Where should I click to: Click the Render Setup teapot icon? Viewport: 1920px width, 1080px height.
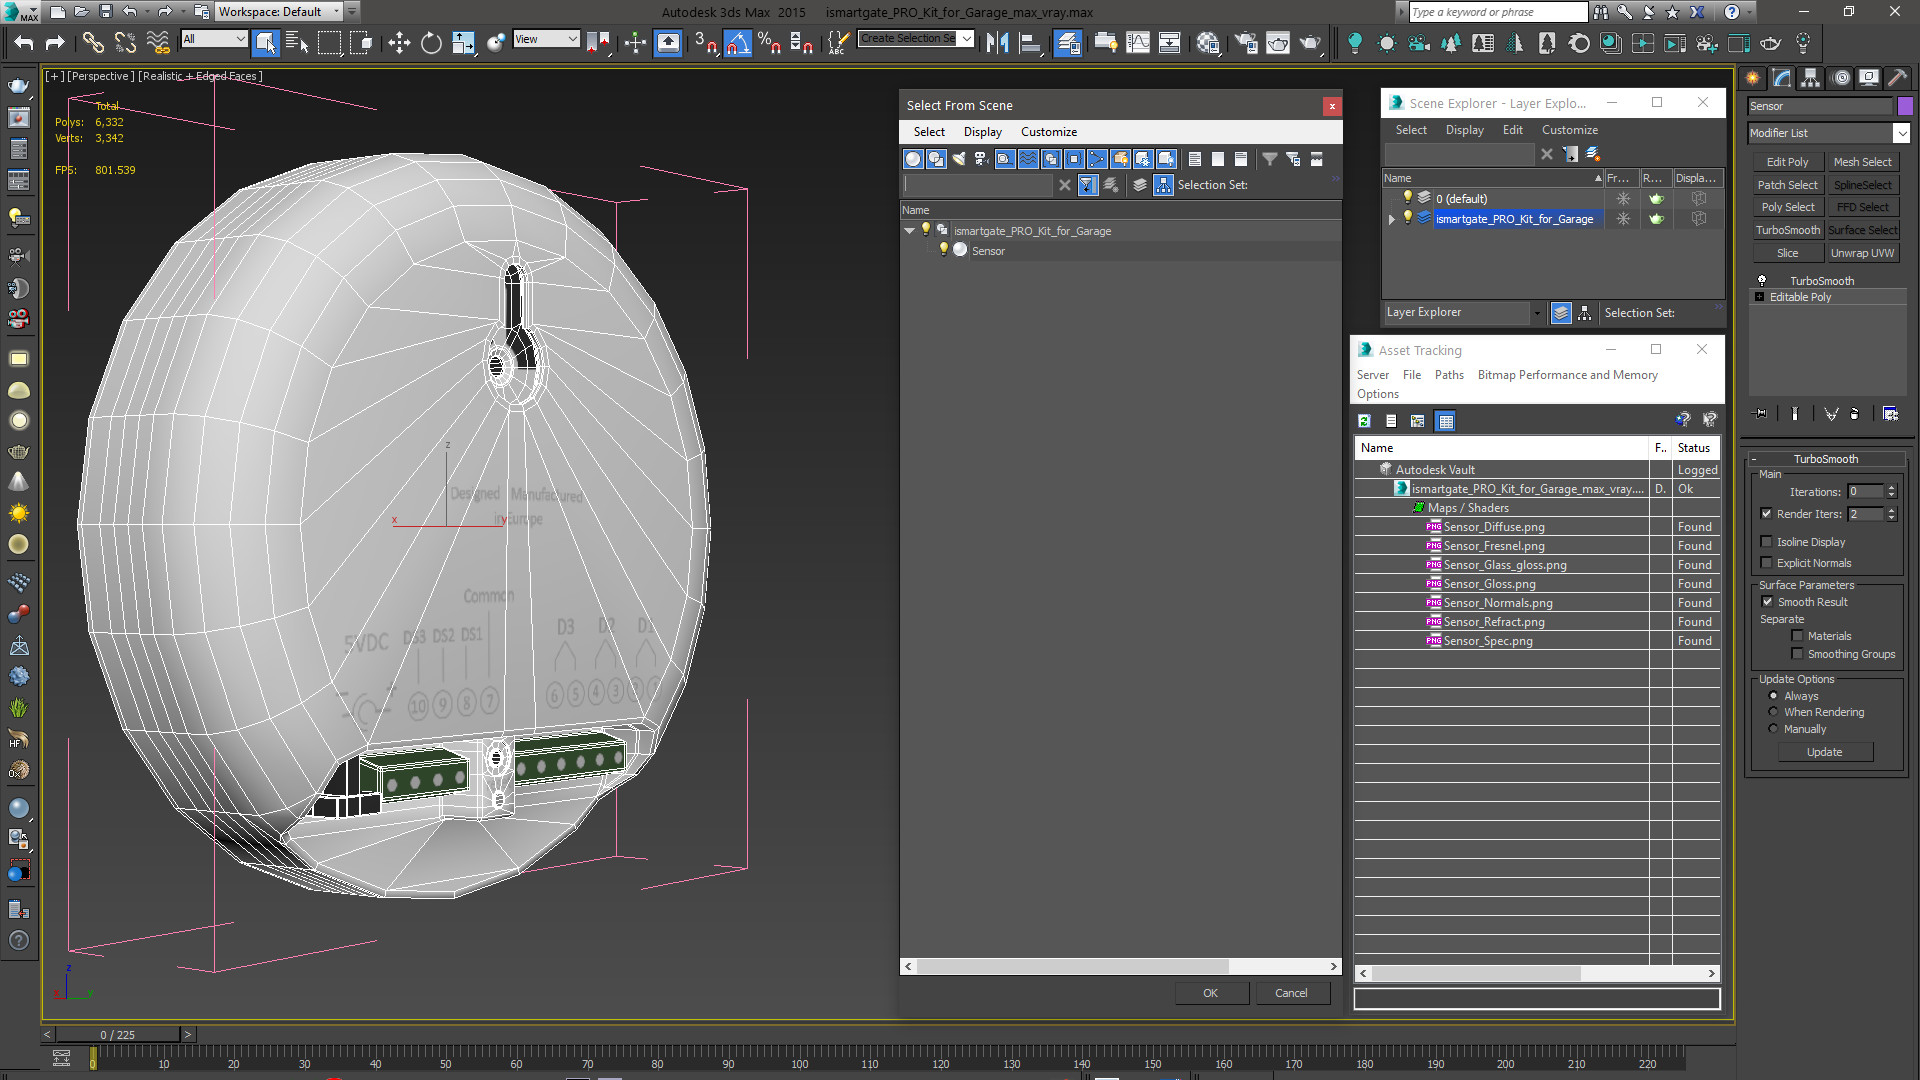tap(1246, 43)
